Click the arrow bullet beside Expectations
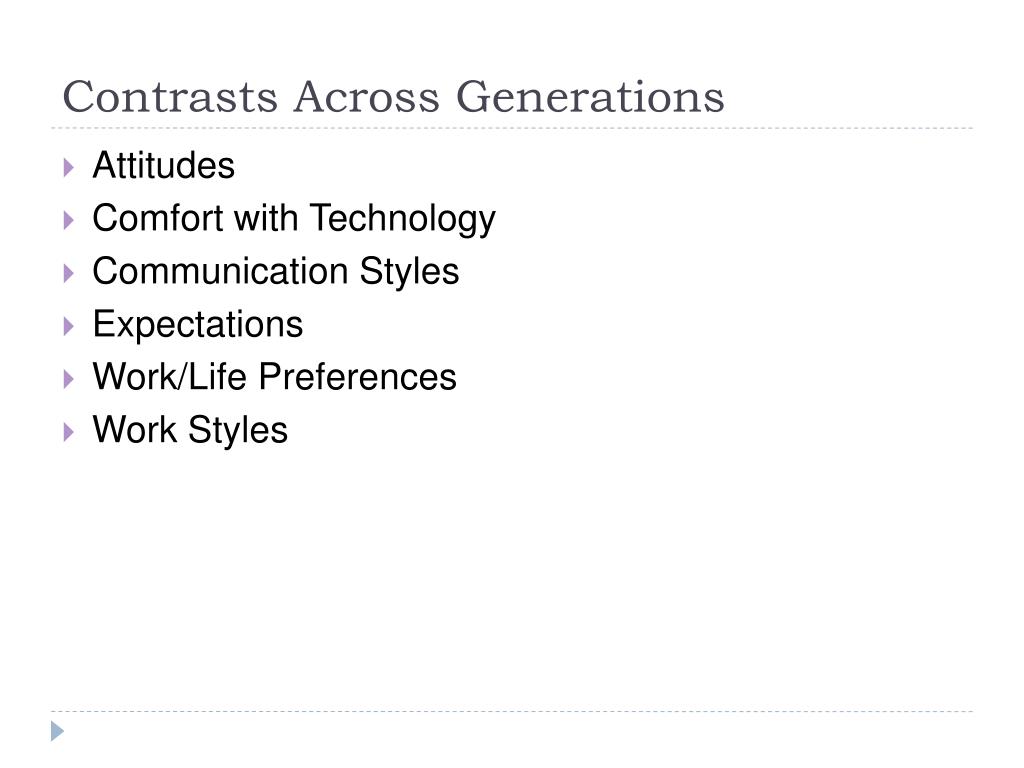 pyautogui.click(x=69, y=327)
